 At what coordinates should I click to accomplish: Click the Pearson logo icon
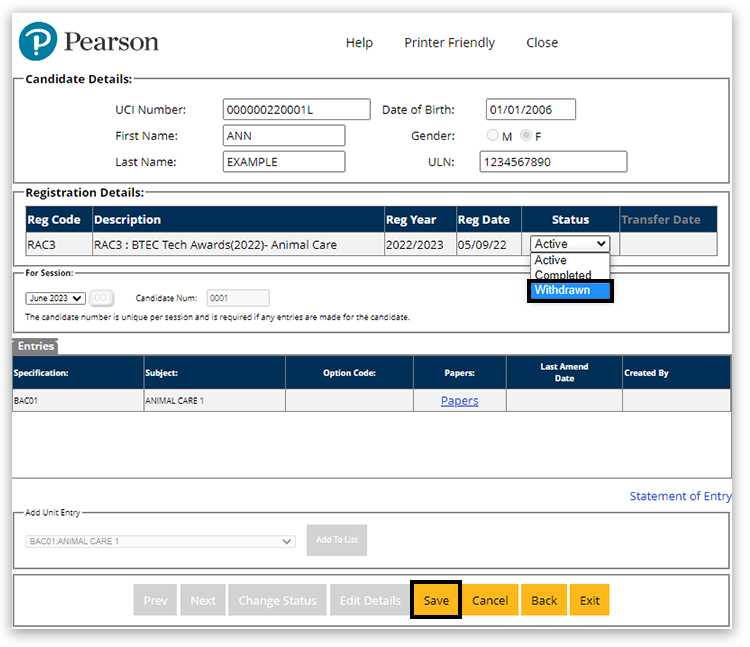(x=38, y=42)
